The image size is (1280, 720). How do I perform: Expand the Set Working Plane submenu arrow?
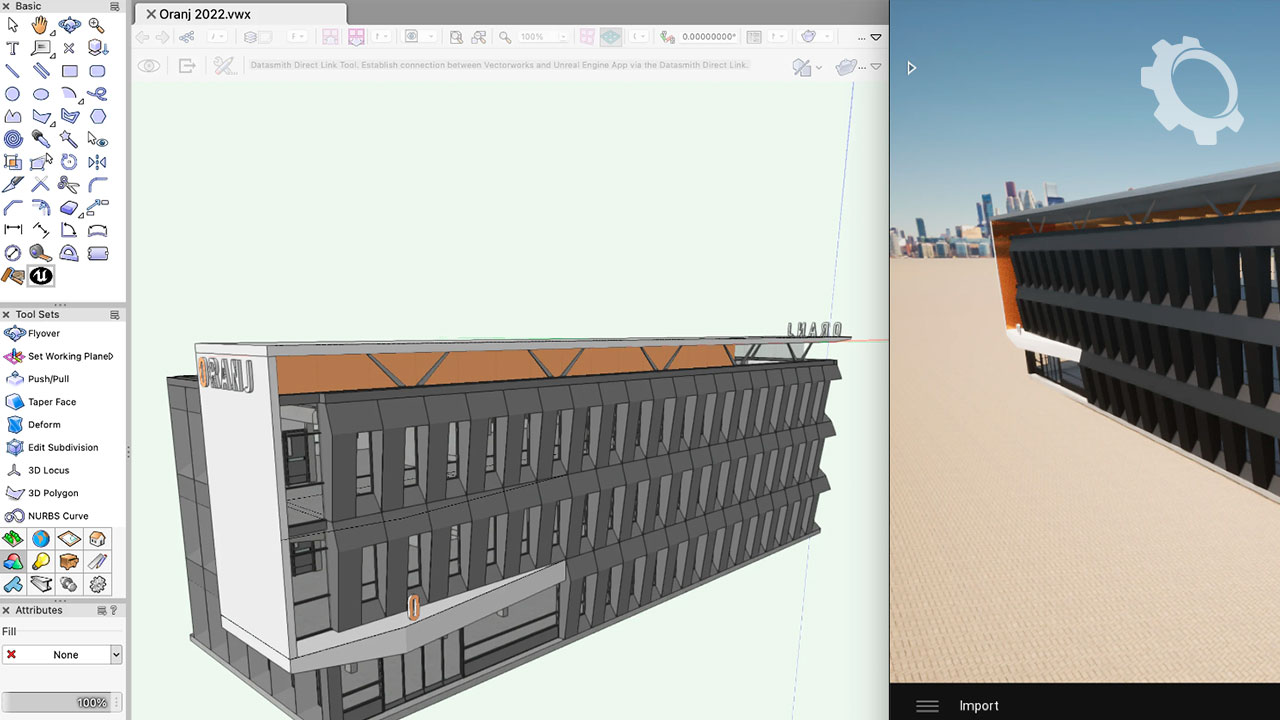point(111,356)
